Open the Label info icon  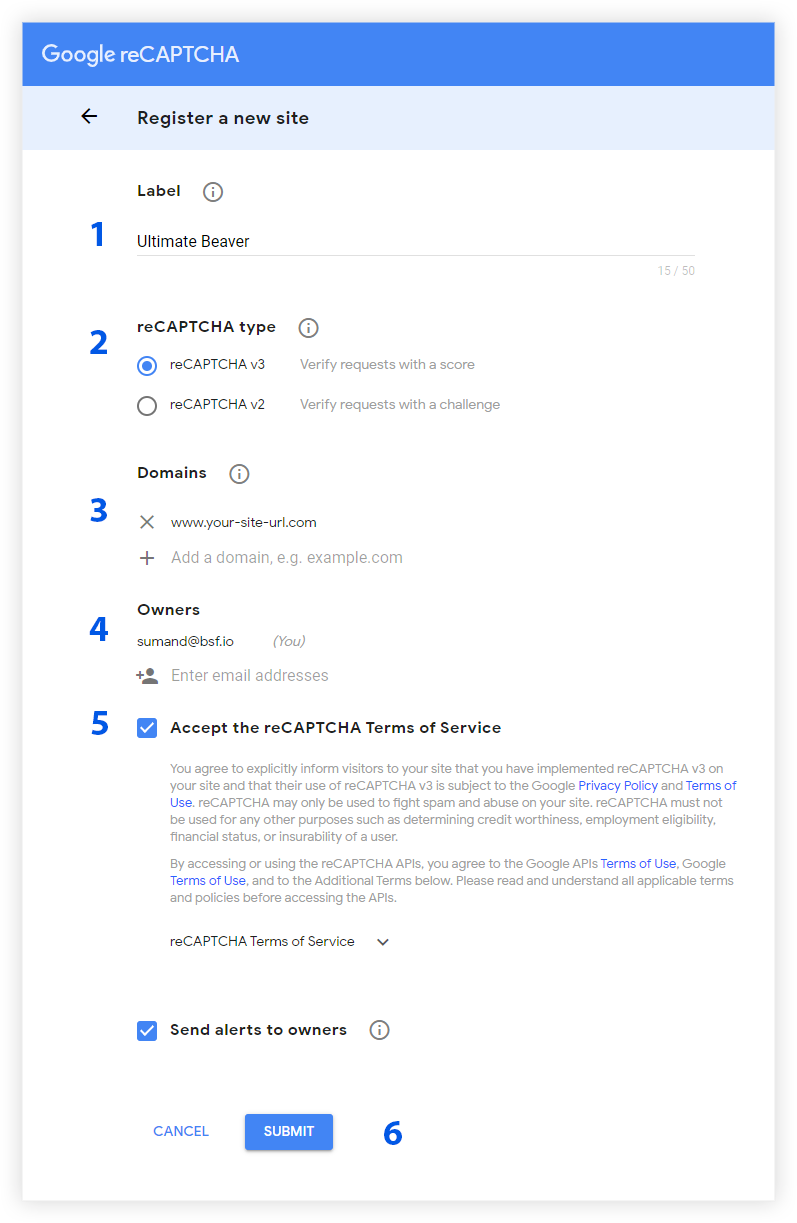point(213,192)
